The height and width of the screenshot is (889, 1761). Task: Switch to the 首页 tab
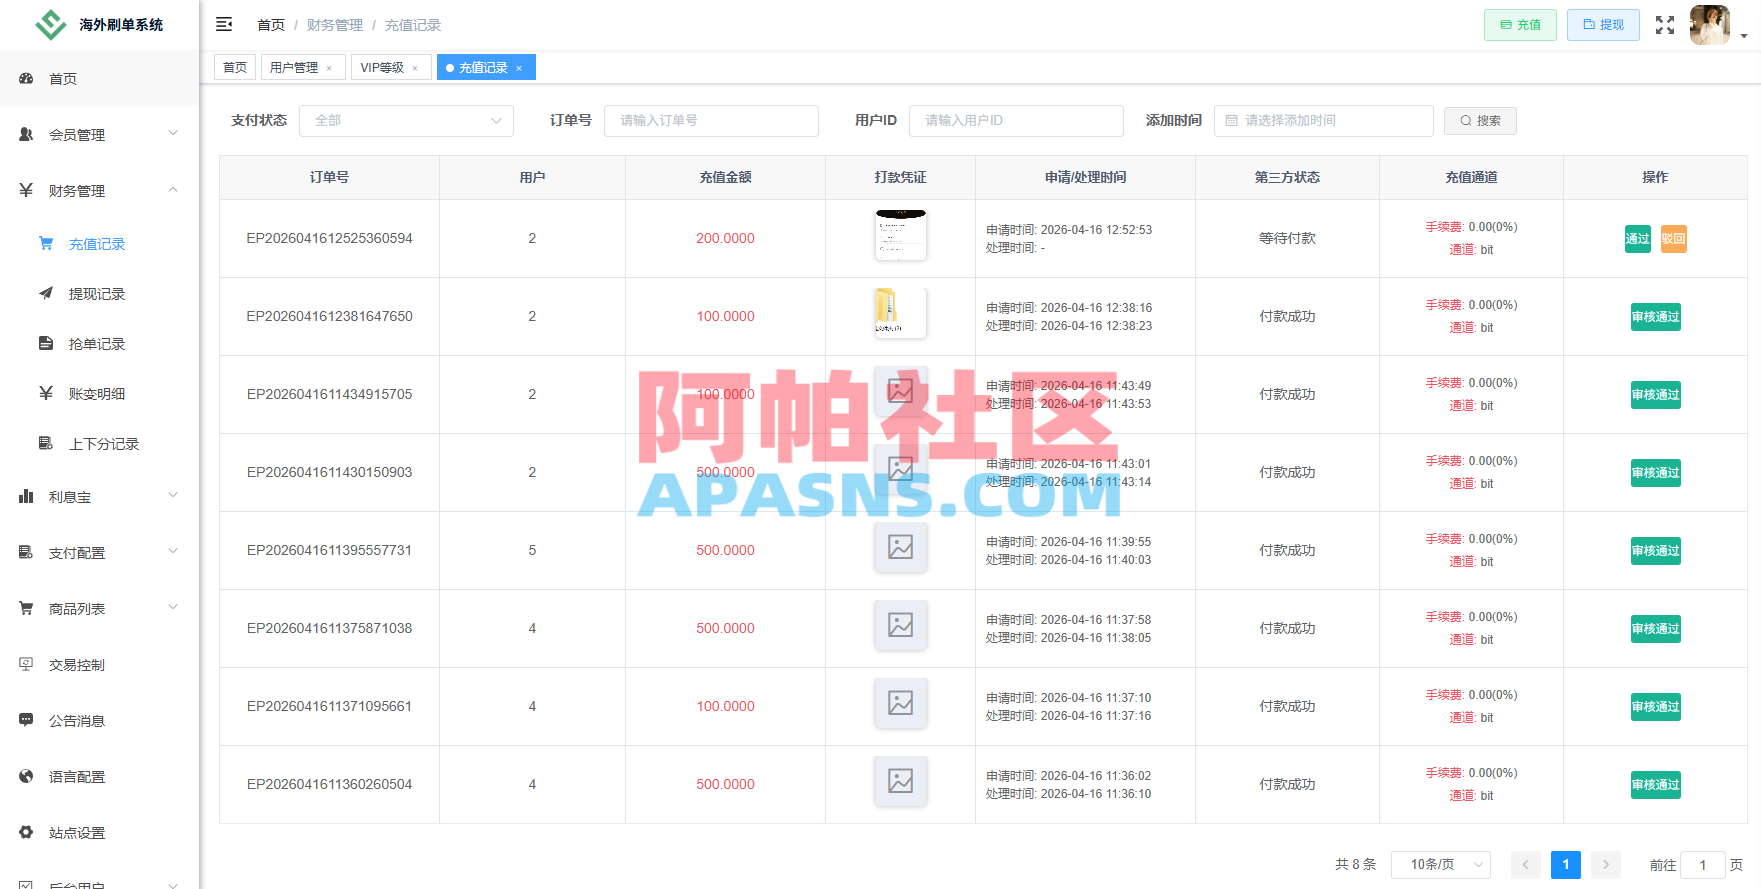pos(235,67)
